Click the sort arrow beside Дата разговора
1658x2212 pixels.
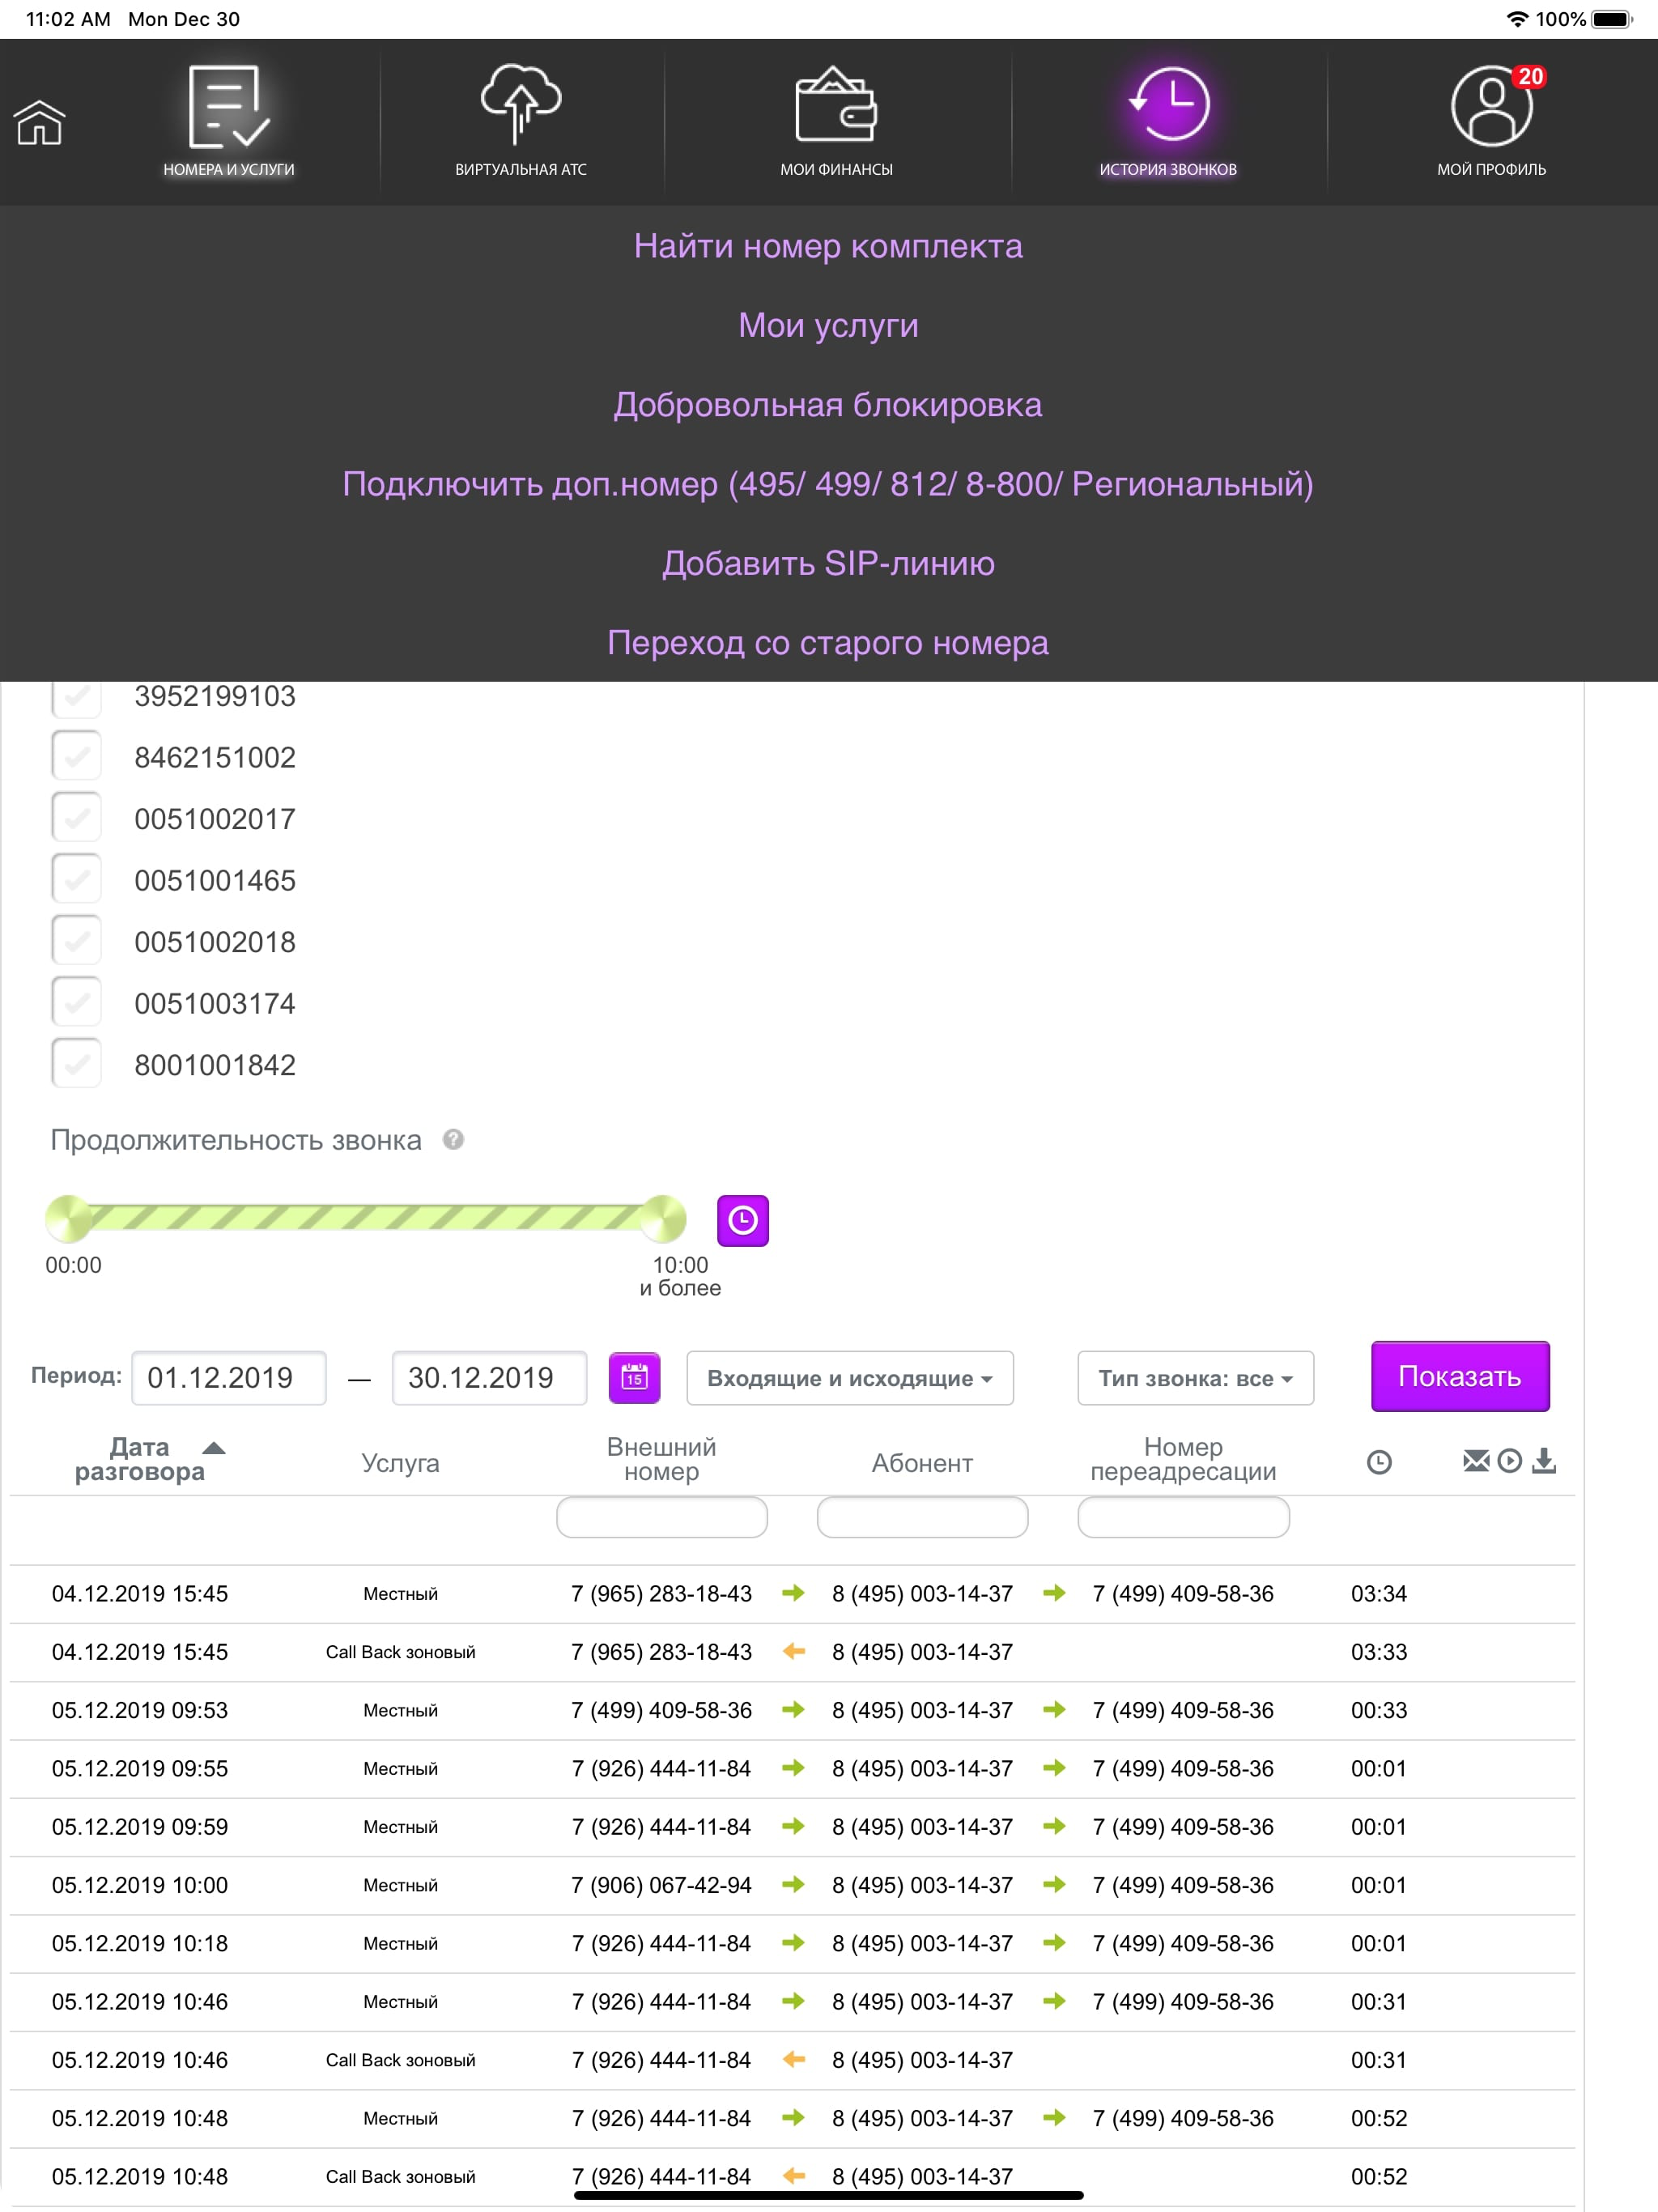tap(214, 1447)
